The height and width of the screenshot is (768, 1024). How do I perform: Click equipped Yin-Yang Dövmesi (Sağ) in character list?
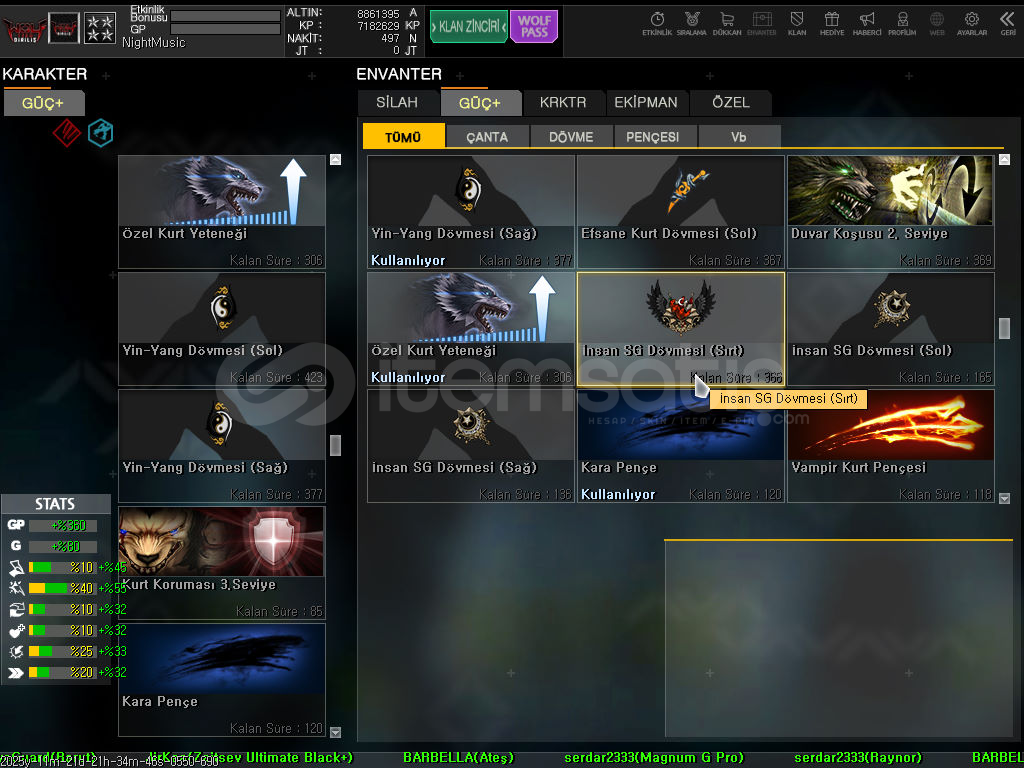(222, 446)
